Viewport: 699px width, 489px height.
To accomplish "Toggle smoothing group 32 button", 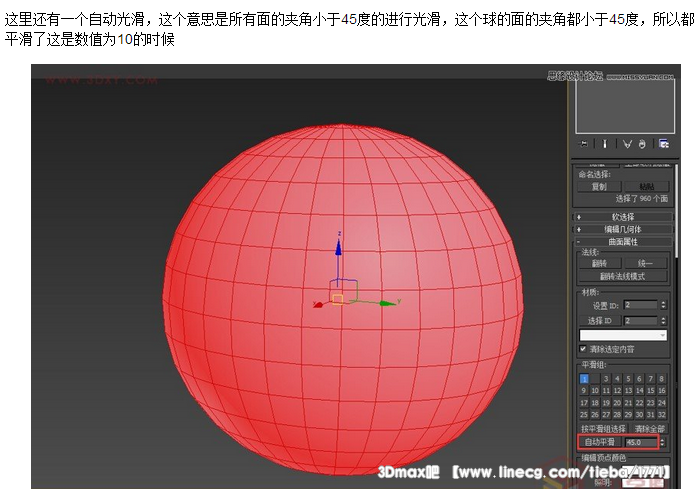I will [x=662, y=415].
